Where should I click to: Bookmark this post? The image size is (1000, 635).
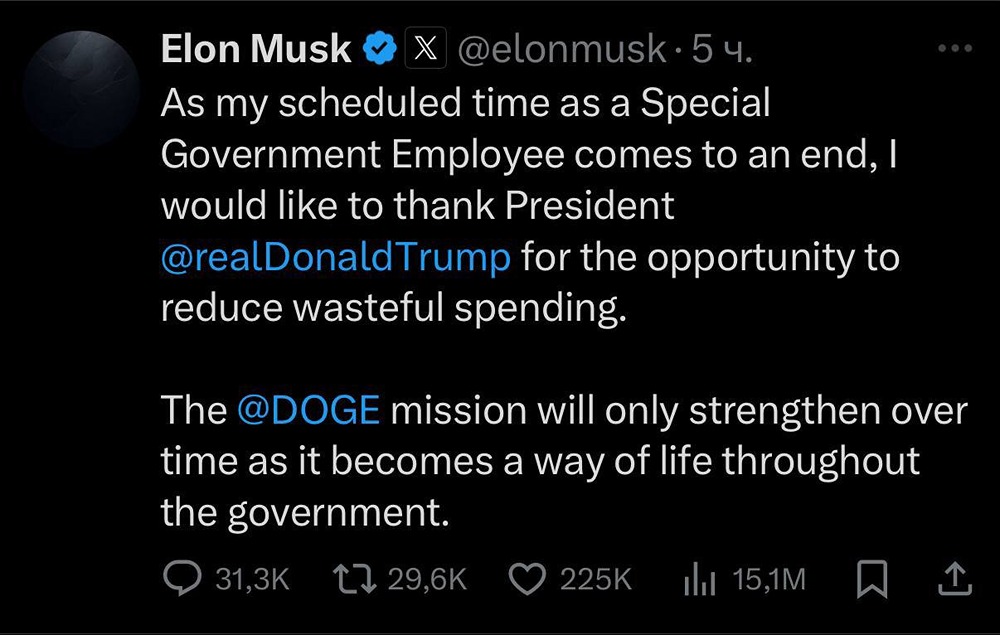click(x=873, y=579)
